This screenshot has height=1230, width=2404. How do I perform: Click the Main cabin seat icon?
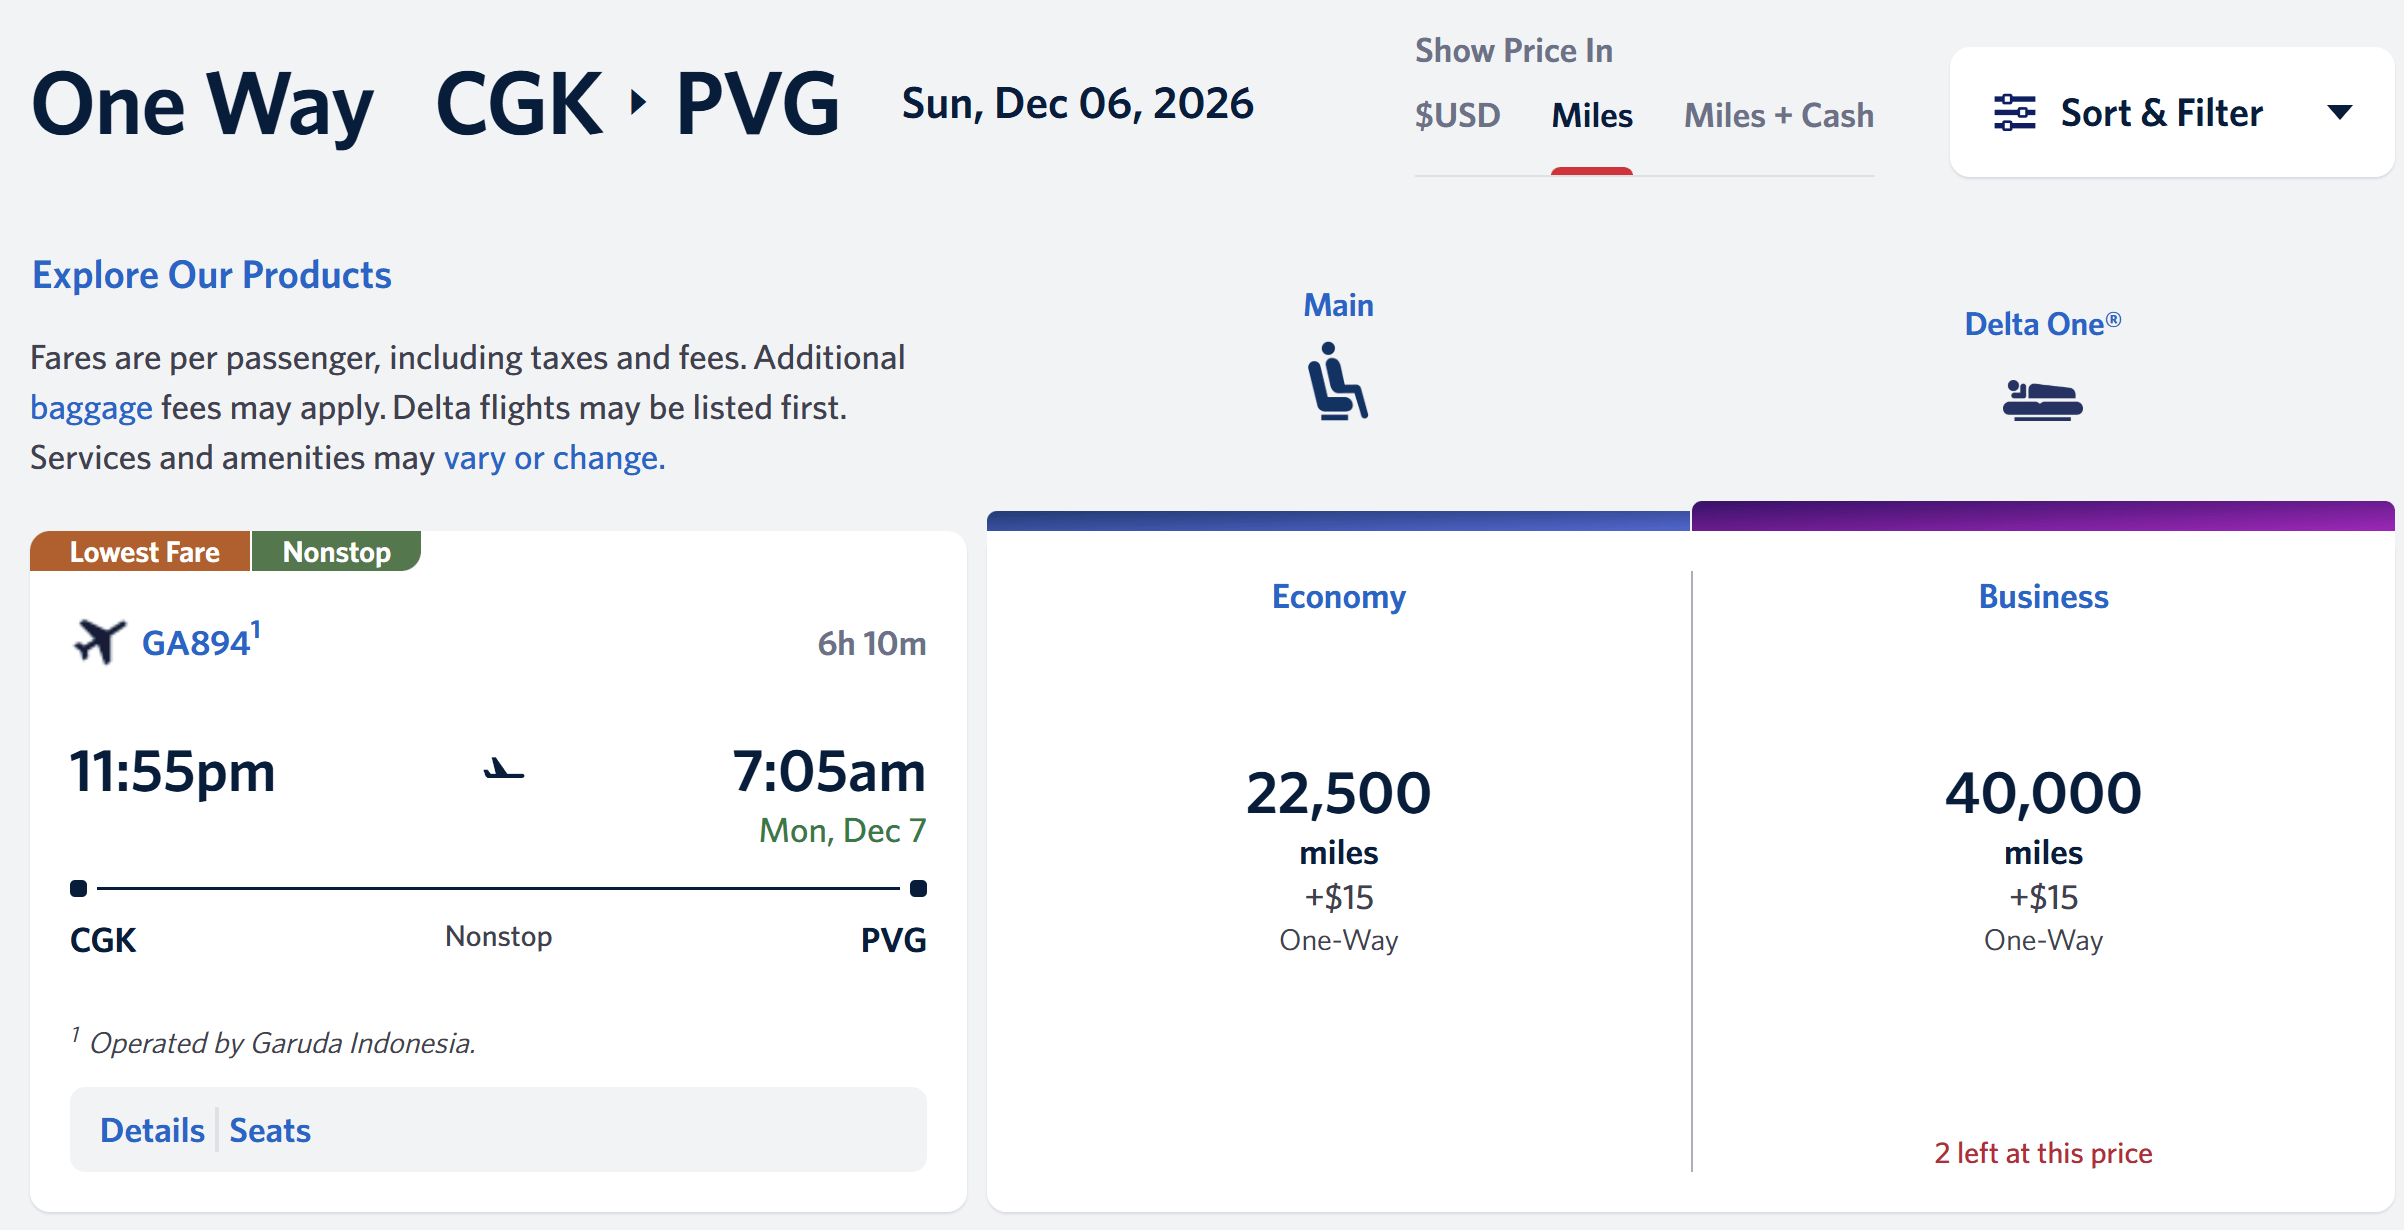point(1338,381)
